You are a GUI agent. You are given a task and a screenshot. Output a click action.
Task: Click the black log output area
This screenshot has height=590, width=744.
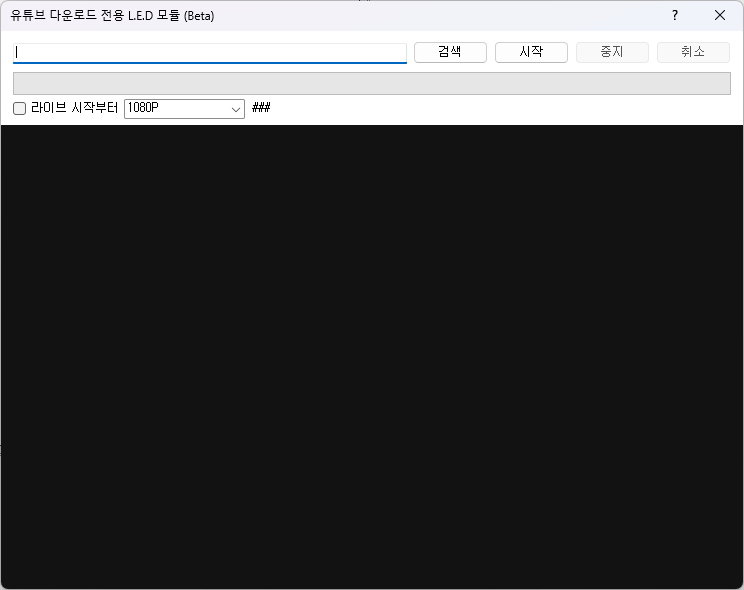tap(372, 357)
